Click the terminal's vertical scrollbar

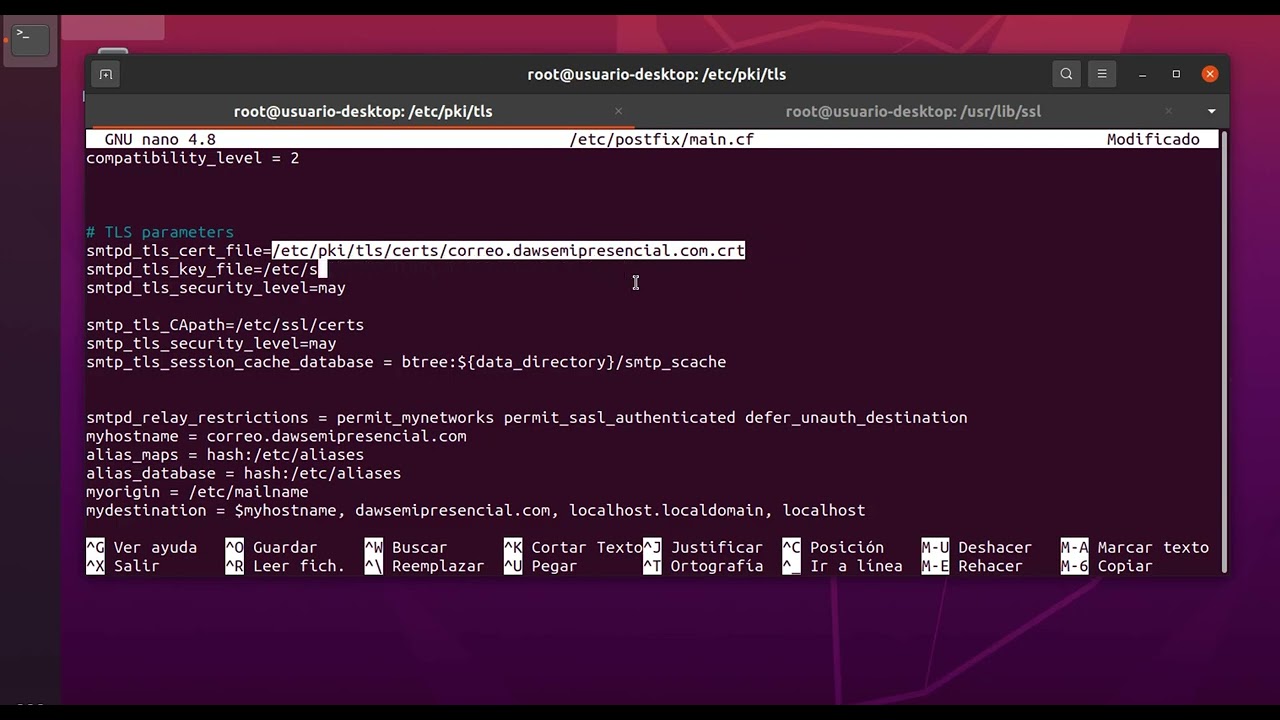1224,350
